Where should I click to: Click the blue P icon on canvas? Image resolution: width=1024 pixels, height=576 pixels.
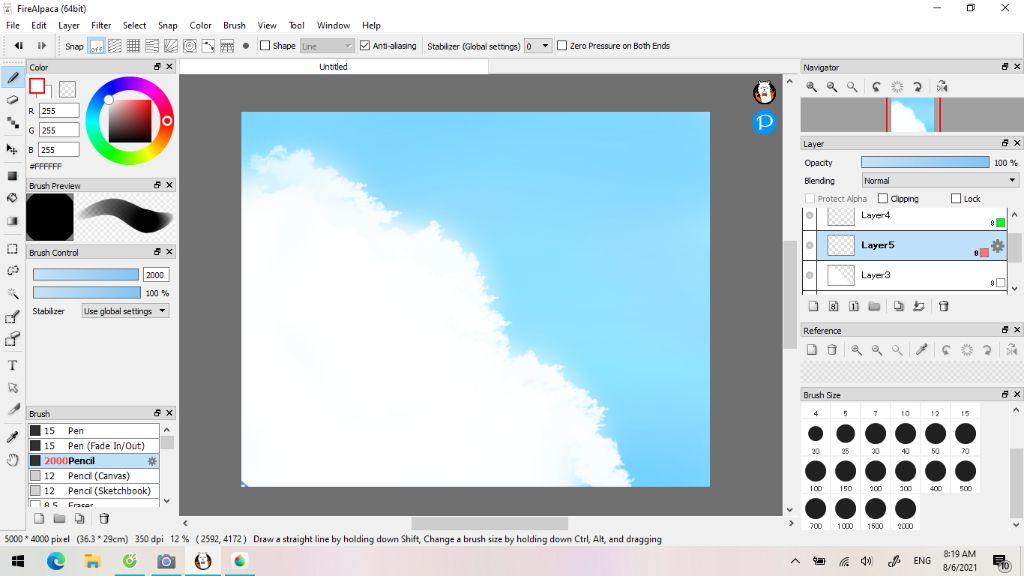[x=764, y=122]
